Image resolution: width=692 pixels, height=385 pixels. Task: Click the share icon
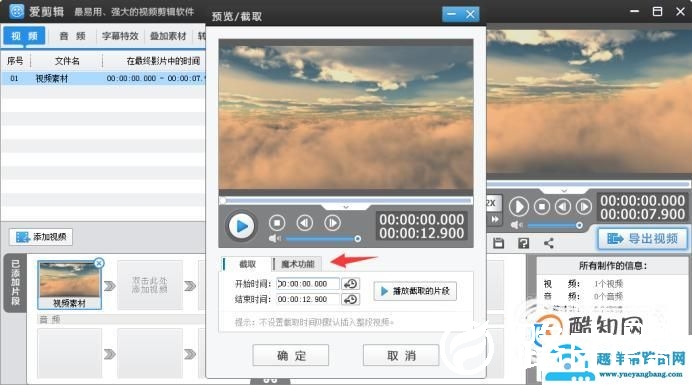(x=549, y=243)
